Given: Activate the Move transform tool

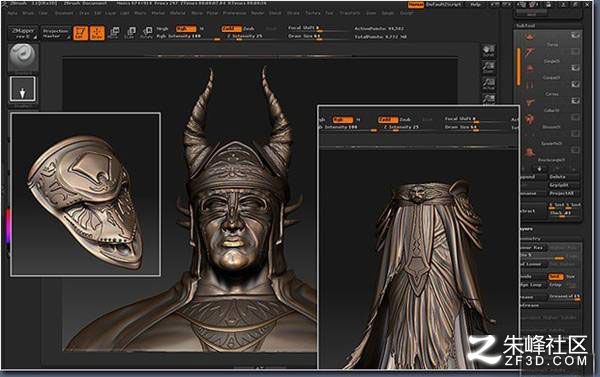Looking at the screenshot, I should (114, 33).
